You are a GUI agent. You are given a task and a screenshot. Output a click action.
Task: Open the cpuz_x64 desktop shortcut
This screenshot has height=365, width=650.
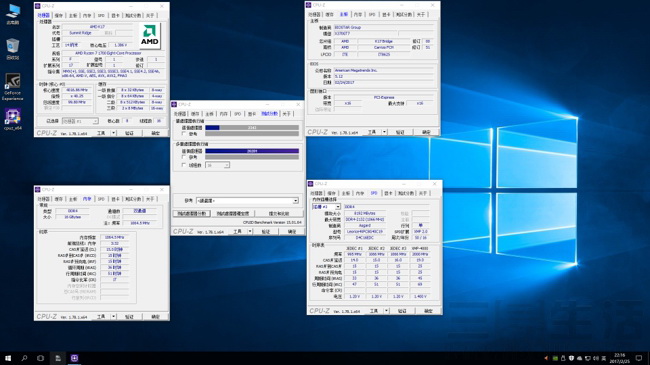tap(13, 119)
